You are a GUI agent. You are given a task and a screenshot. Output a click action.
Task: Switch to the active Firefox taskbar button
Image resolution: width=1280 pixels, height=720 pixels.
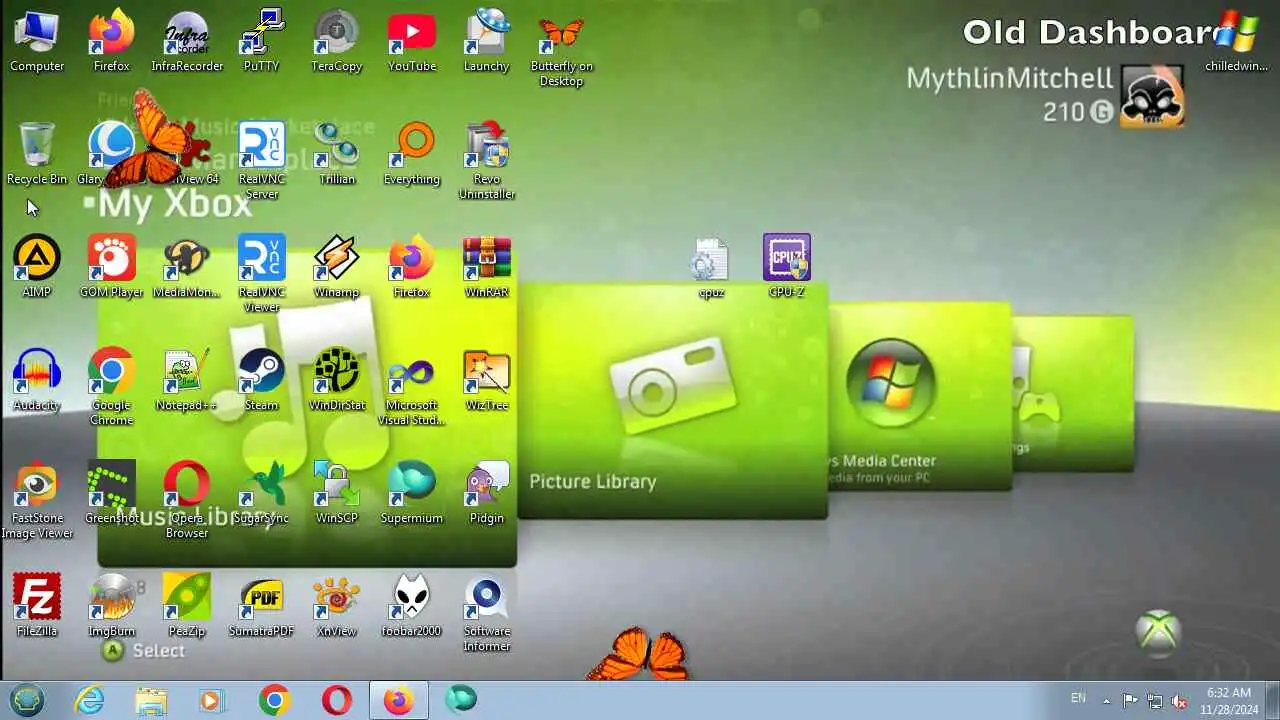tap(399, 701)
